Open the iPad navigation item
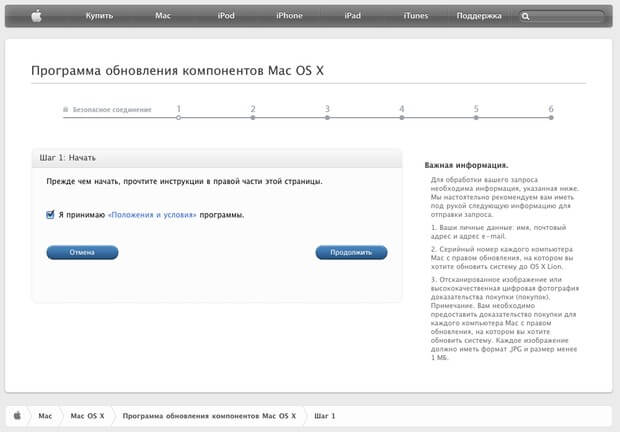 coord(352,16)
